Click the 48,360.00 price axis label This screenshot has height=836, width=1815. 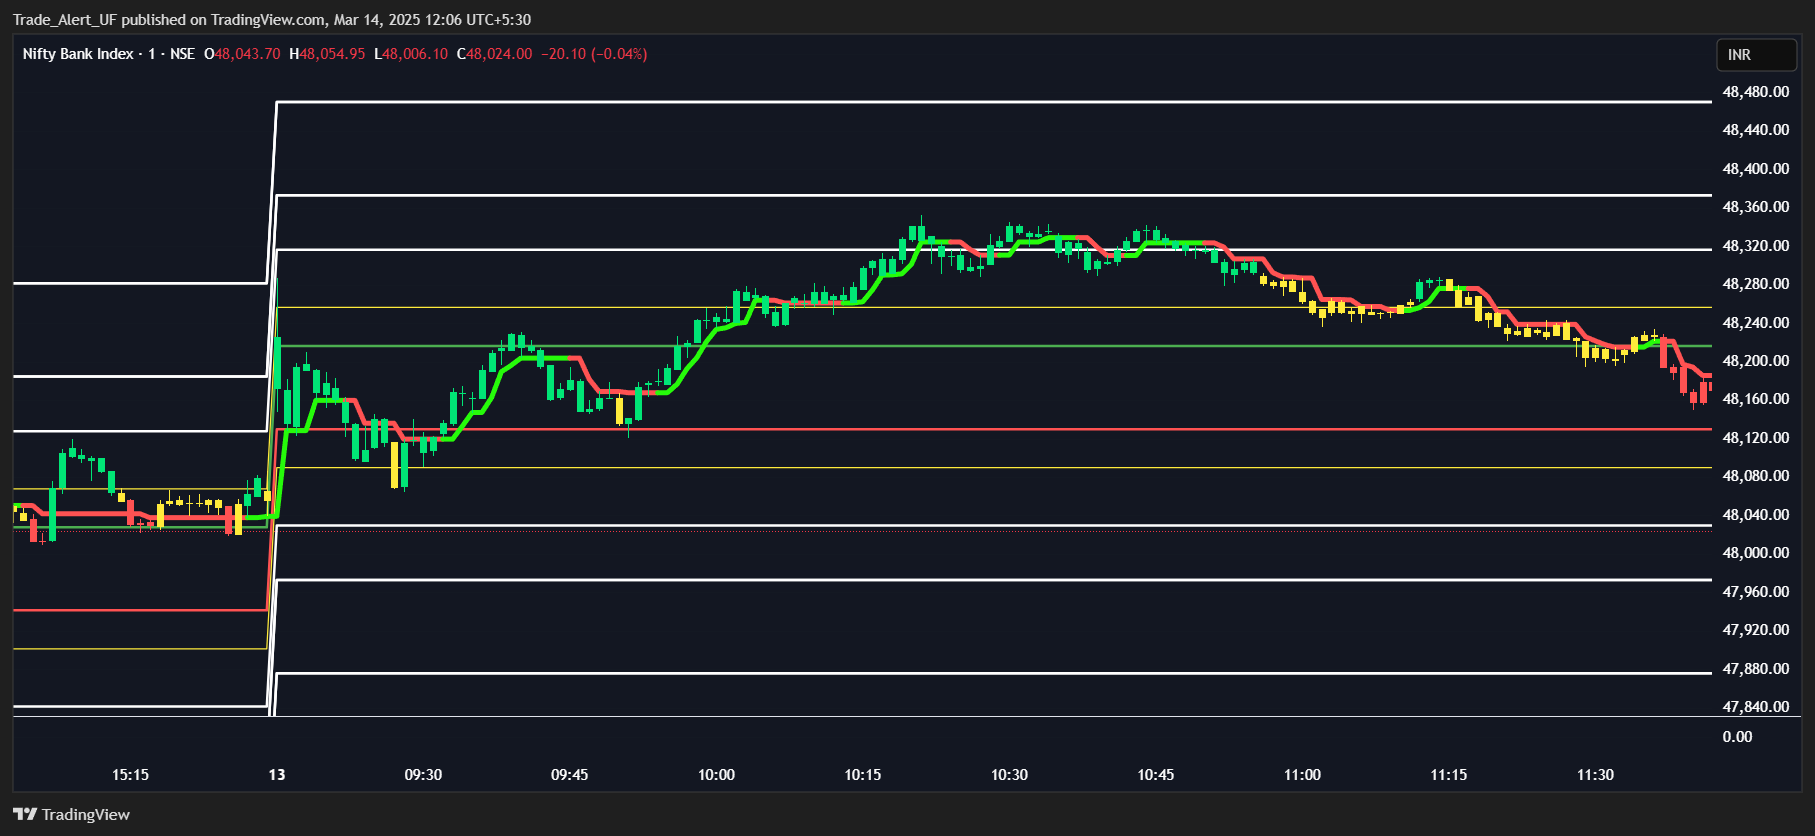pyautogui.click(x=1755, y=207)
